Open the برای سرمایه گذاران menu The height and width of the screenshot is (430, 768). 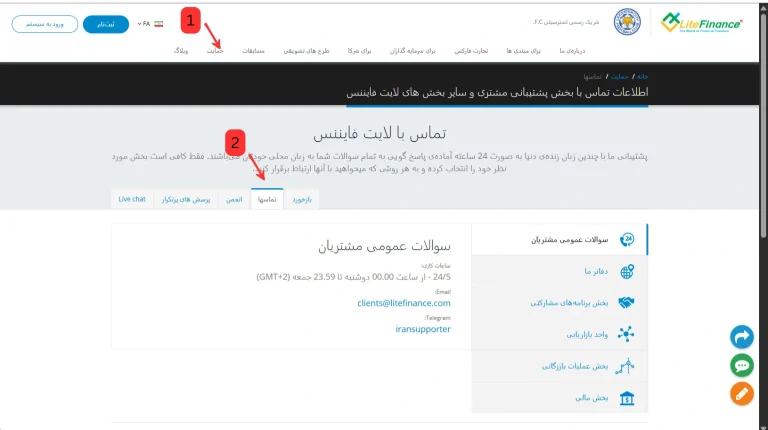412,51
